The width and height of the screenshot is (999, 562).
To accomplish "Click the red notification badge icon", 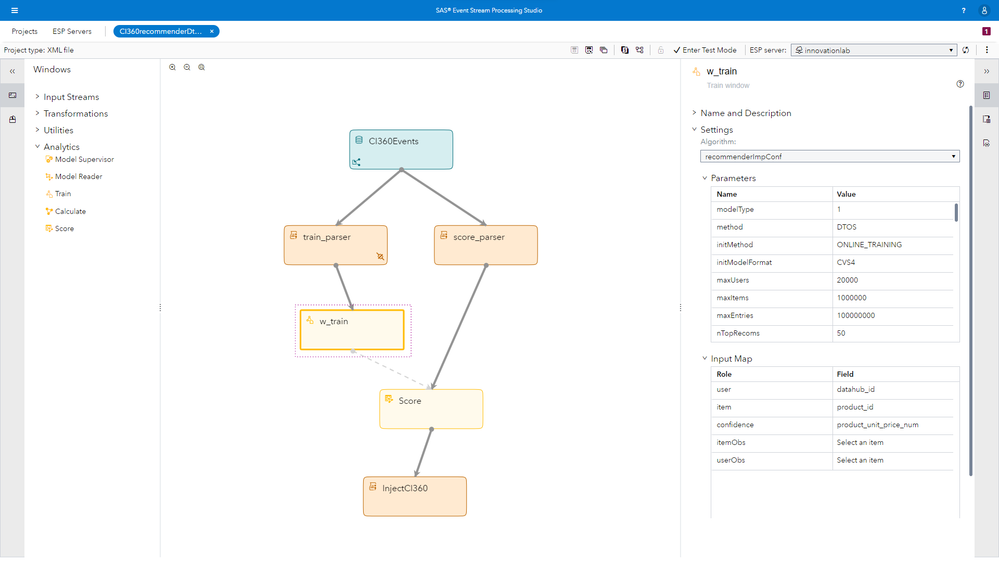I will pos(986,31).
